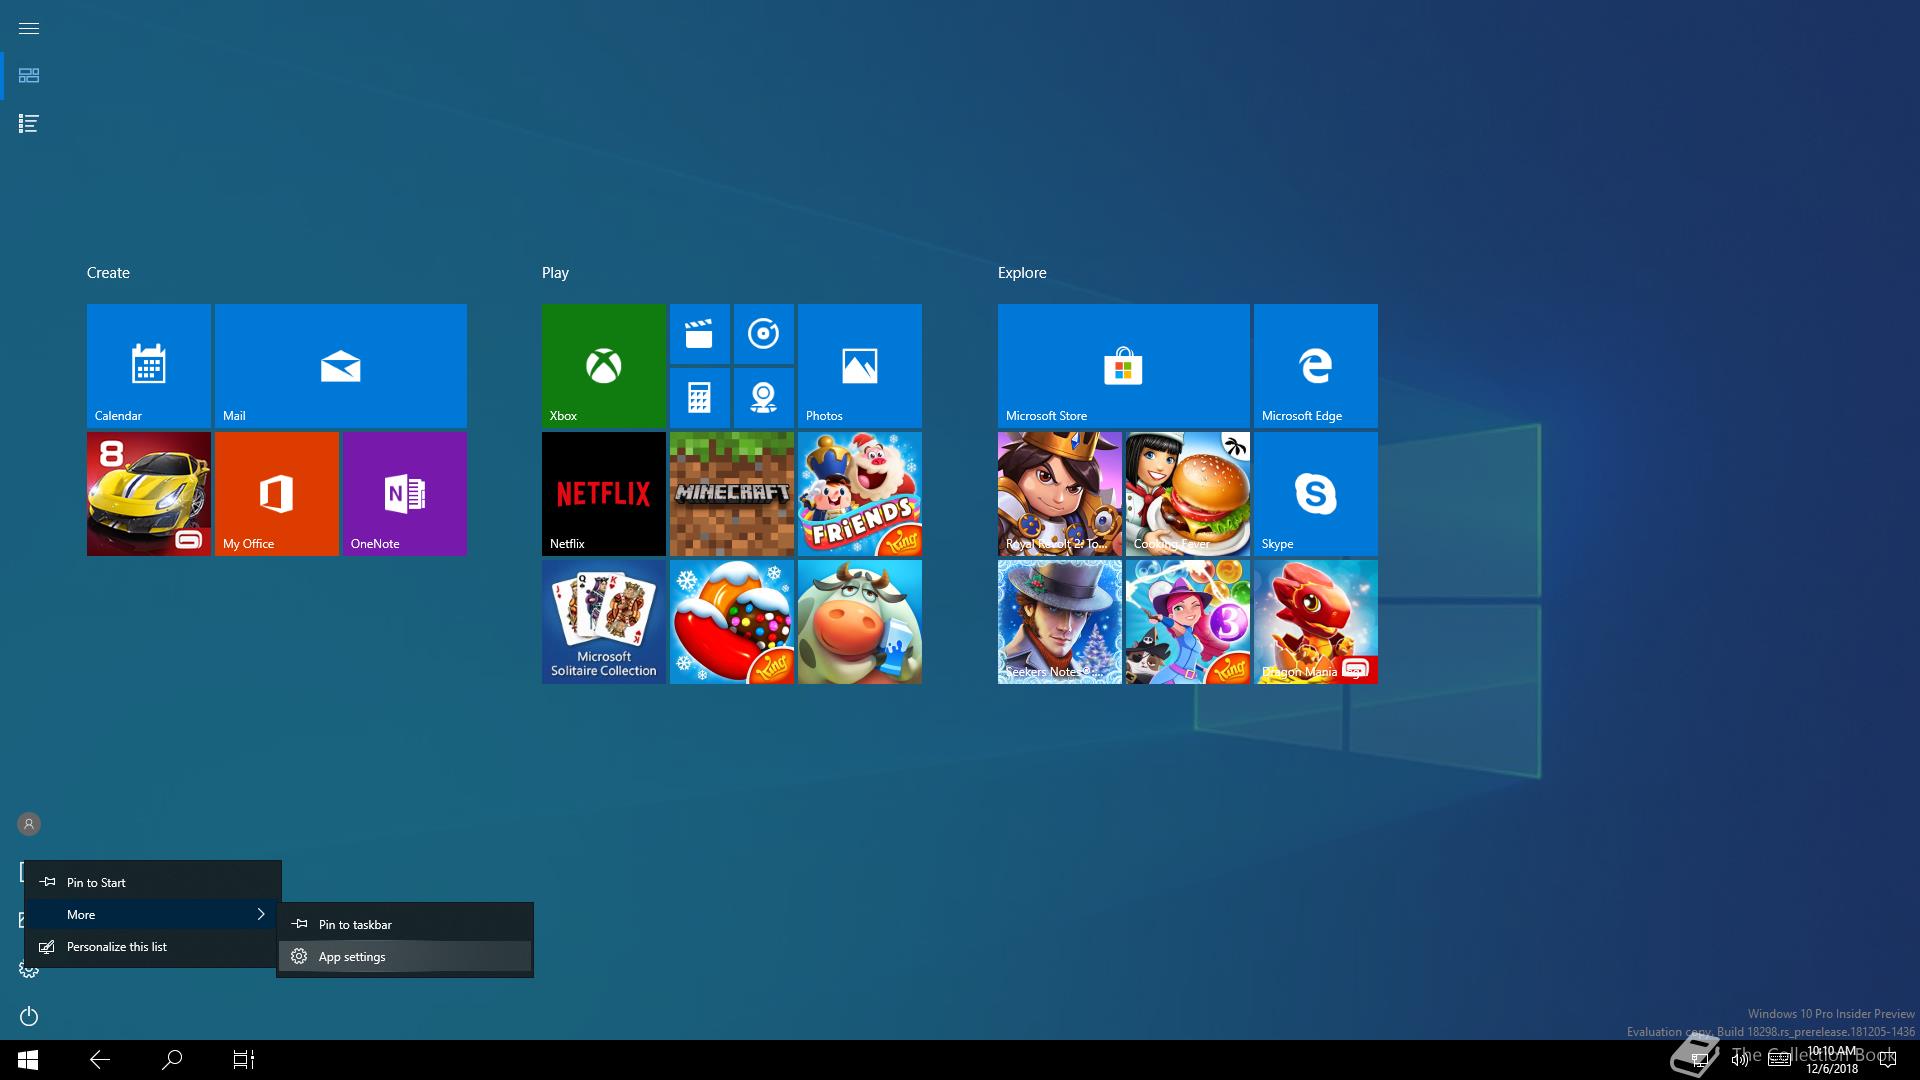Open the My Office tile

point(276,494)
